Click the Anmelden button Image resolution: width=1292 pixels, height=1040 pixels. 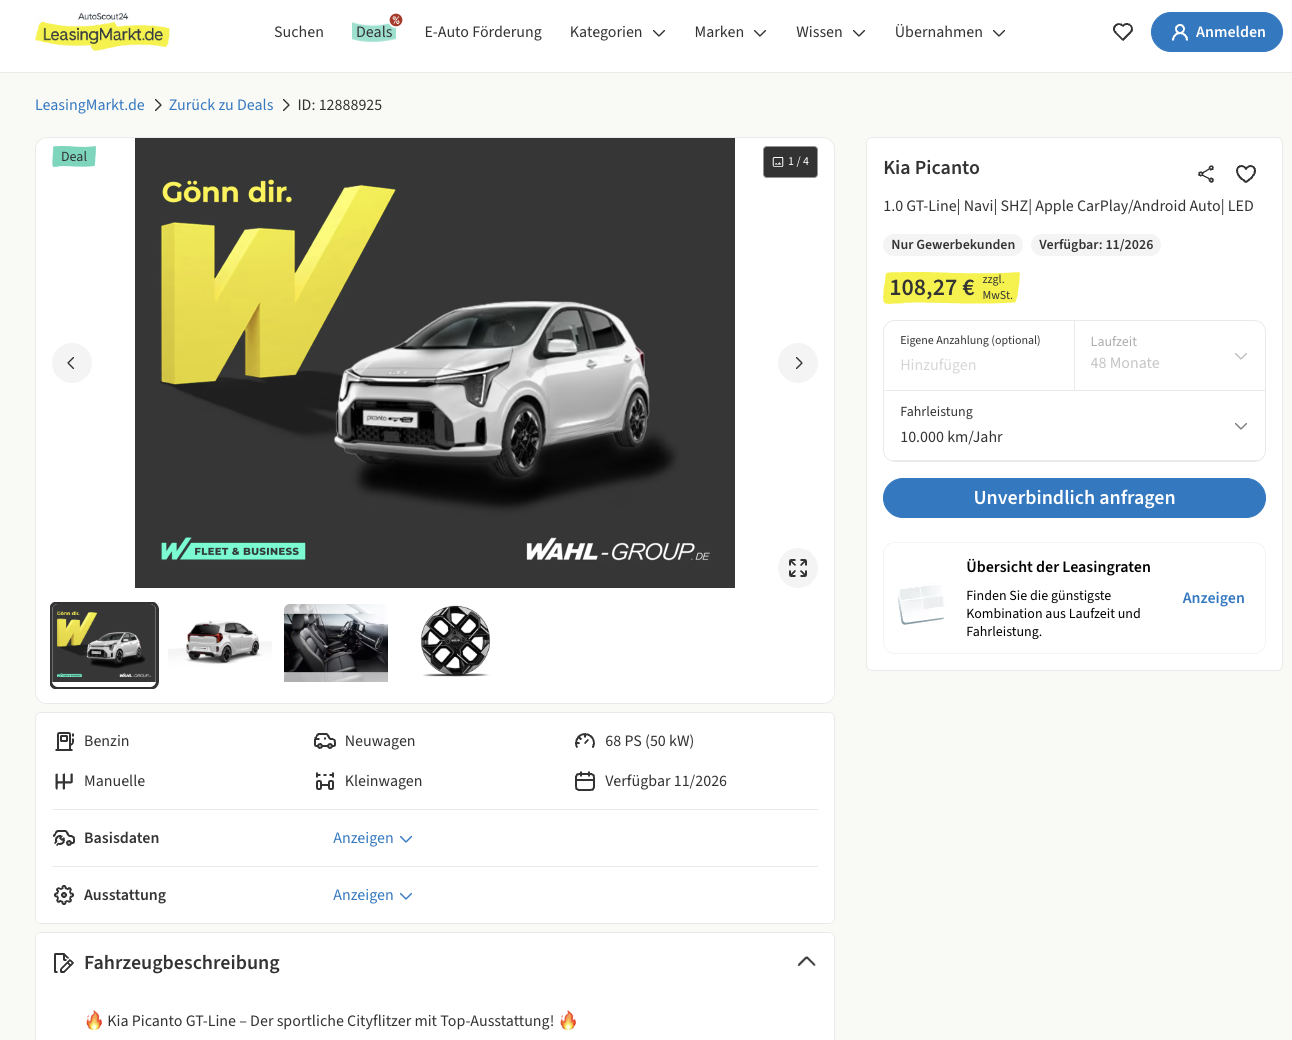coord(1216,32)
